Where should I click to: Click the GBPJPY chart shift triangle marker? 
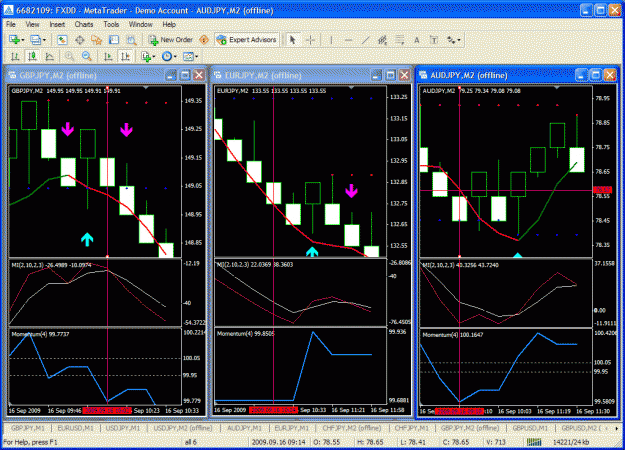pyautogui.click(x=146, y=87)
